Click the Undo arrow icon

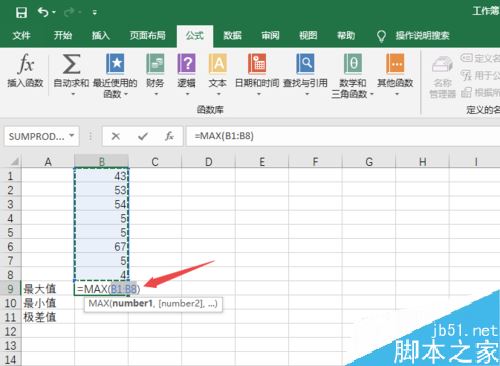[x=43, y=12]
